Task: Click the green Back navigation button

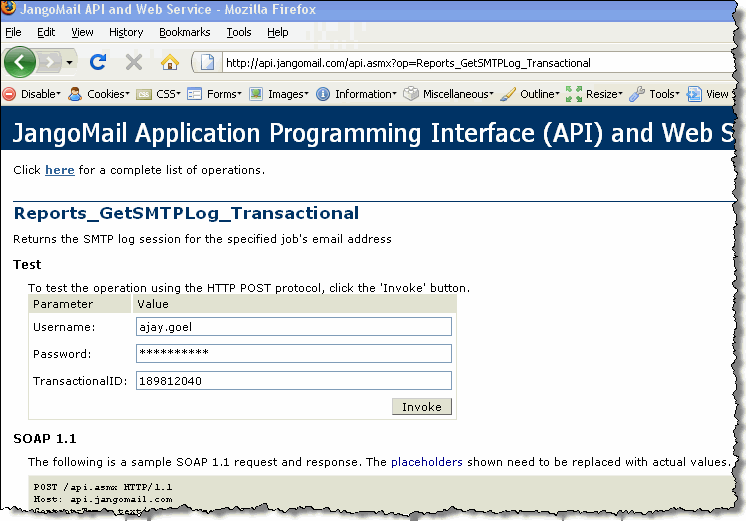Action: 20,62
